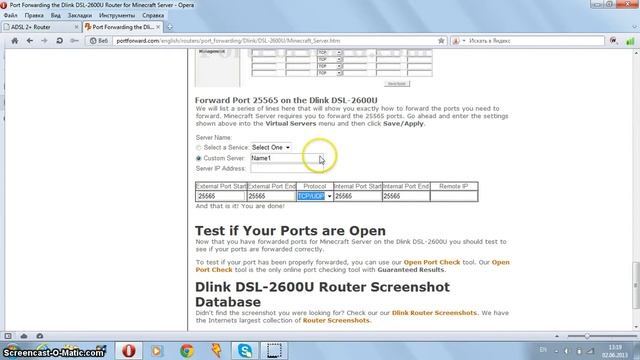Click the EN language indicator in tray
Image resolution: width=640 pixels, height=360 pixels.
pos(543,350)
